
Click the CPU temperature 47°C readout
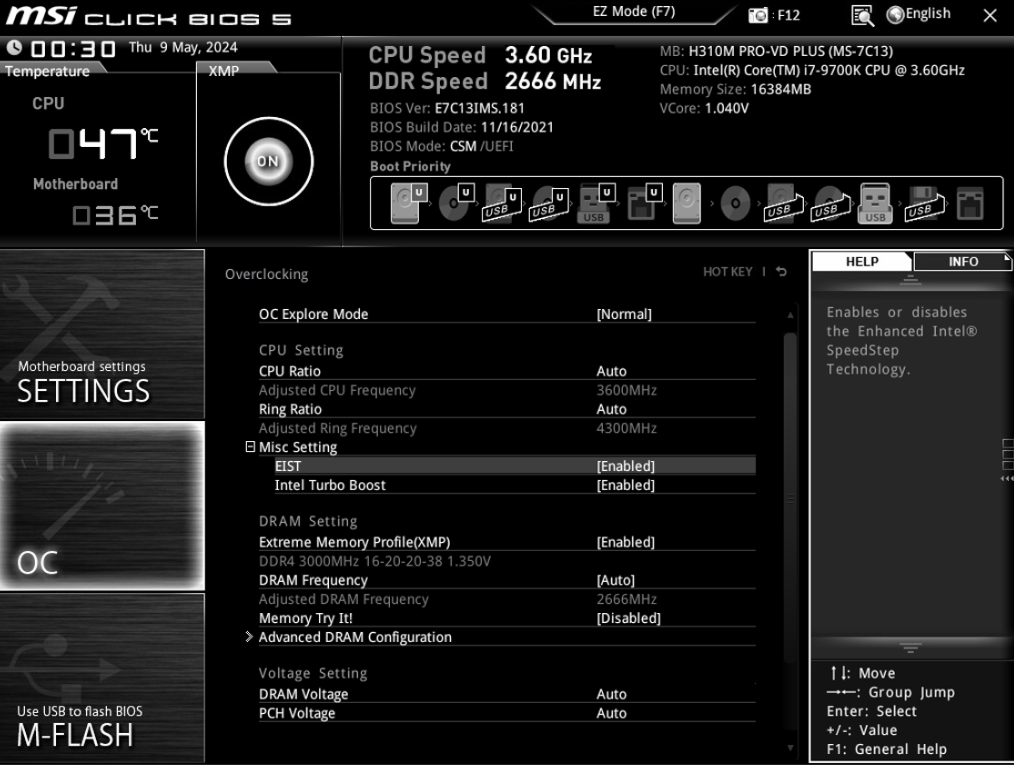(103, 143)
